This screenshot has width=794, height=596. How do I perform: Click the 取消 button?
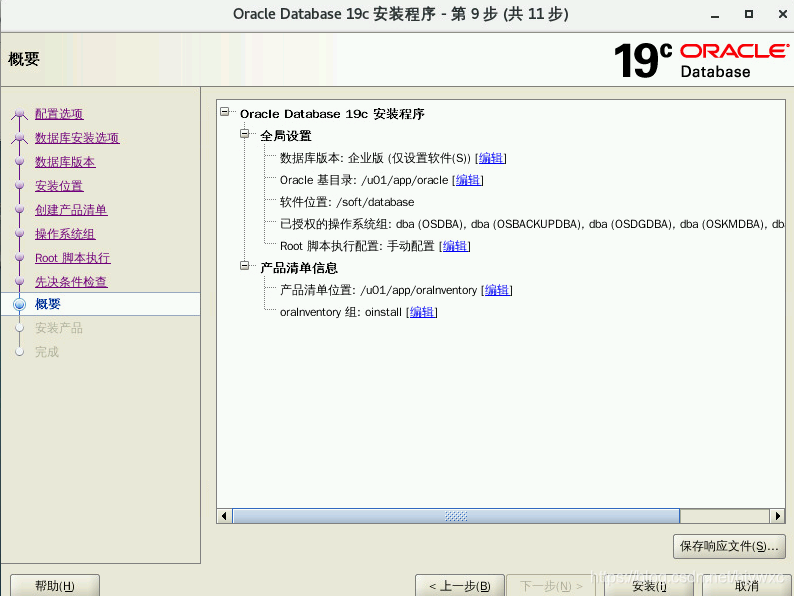pos(746,586)
